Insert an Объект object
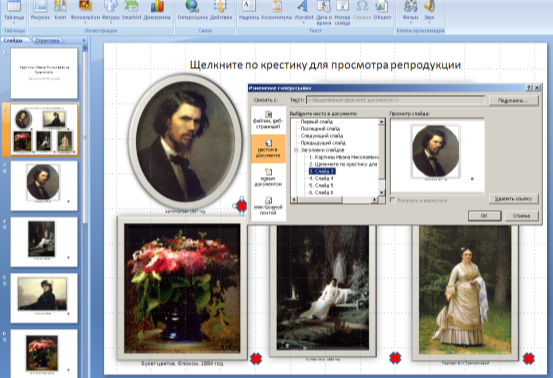 click(x=382, y=11)
